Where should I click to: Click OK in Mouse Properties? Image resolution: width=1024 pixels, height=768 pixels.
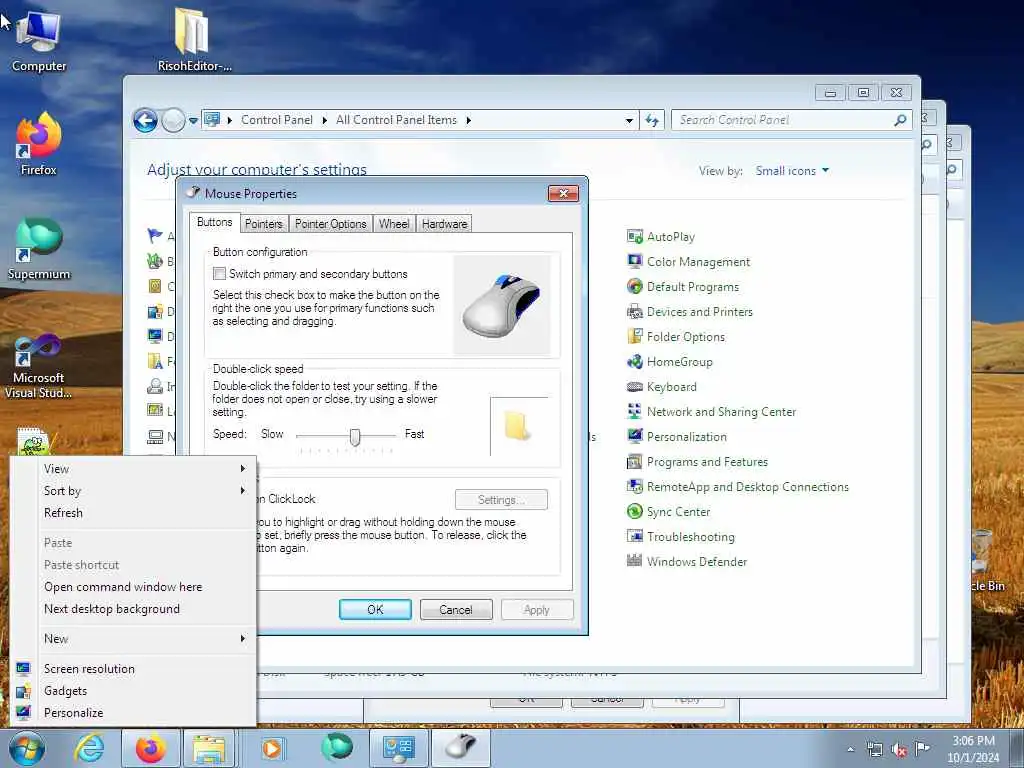click(x=376, y=609)
